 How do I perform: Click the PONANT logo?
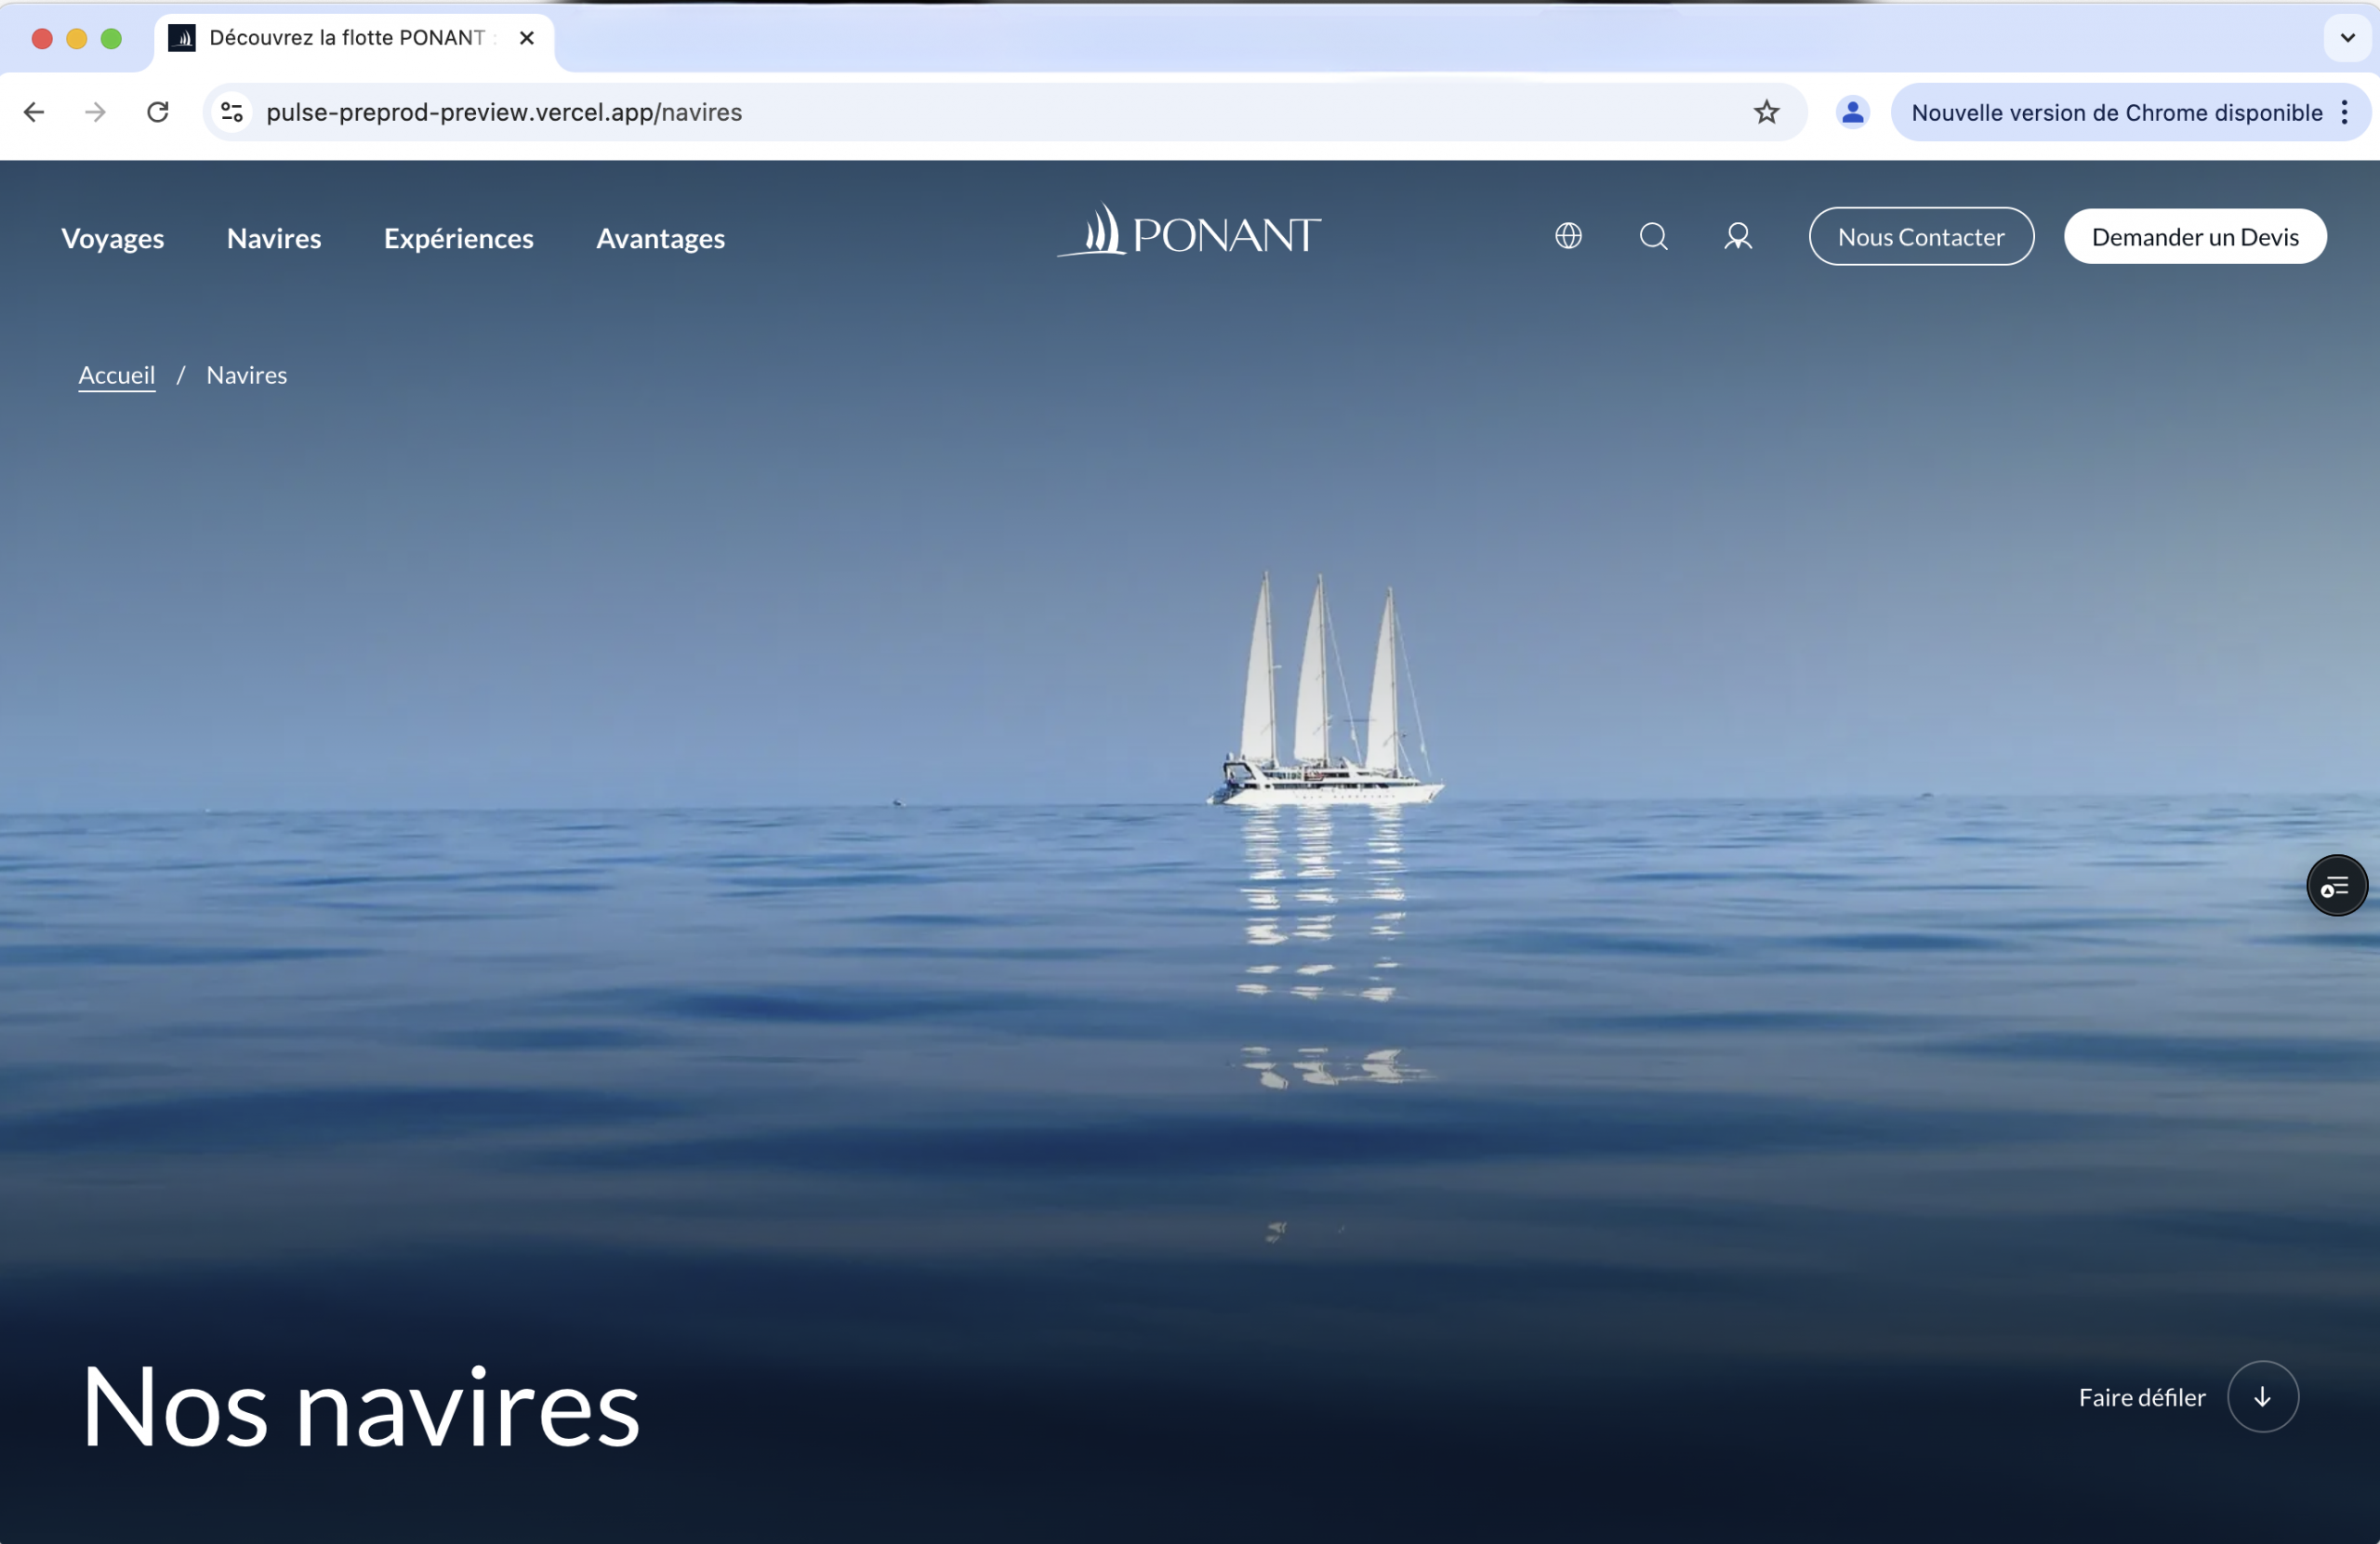1189,232
